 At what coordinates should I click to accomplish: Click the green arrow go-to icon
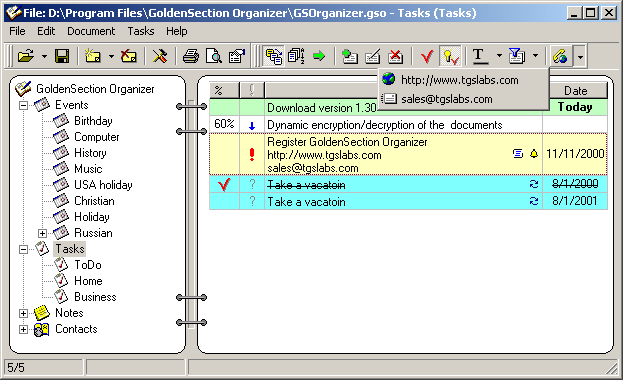coord(319,56)
